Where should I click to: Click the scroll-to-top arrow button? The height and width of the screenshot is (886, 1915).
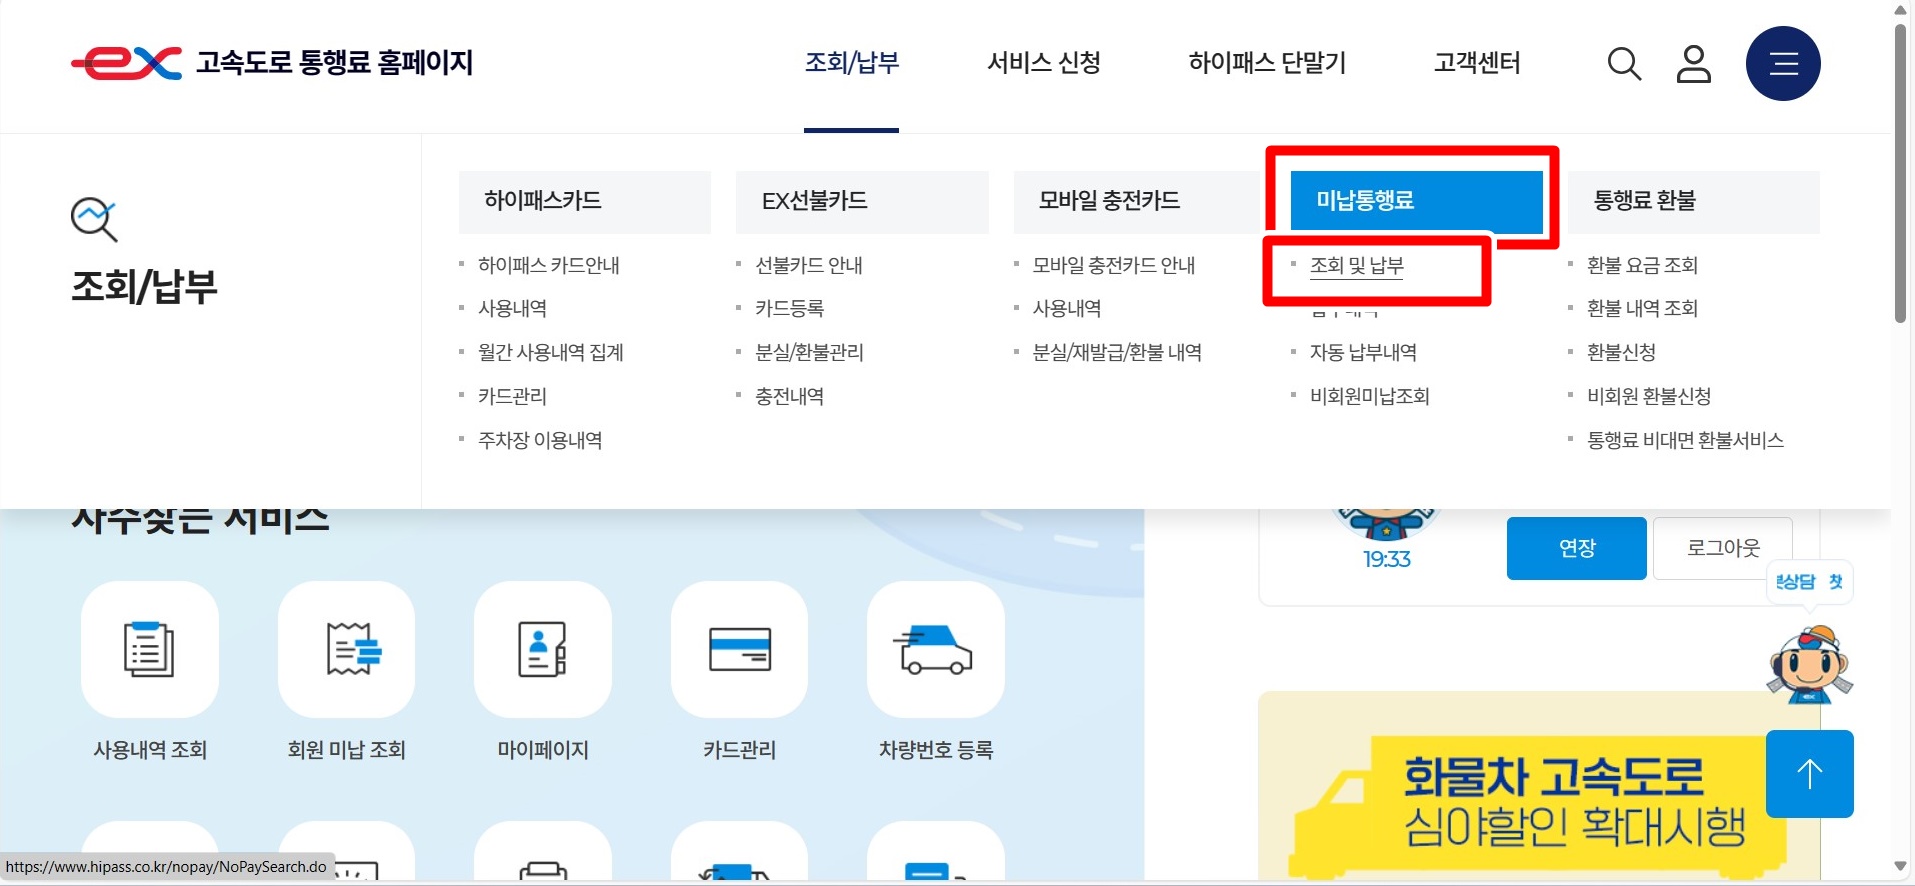1809,774
